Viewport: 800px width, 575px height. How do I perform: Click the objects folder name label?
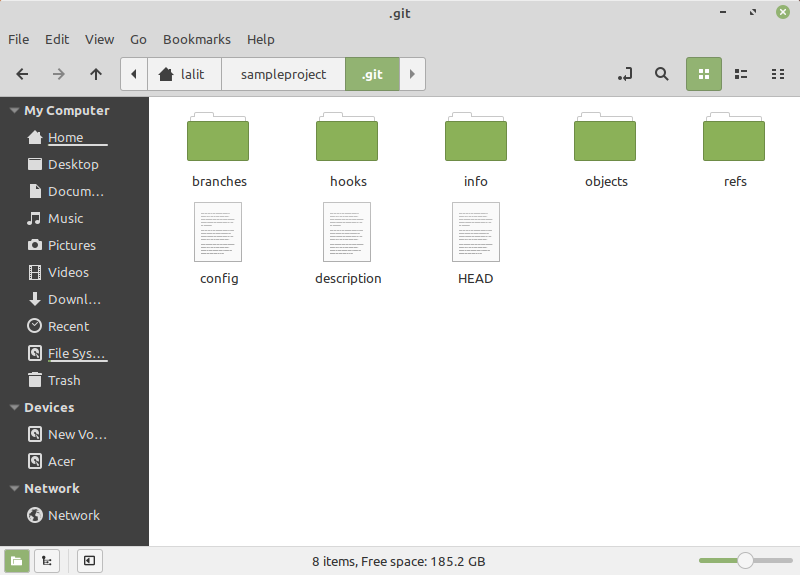coord(606,182)
